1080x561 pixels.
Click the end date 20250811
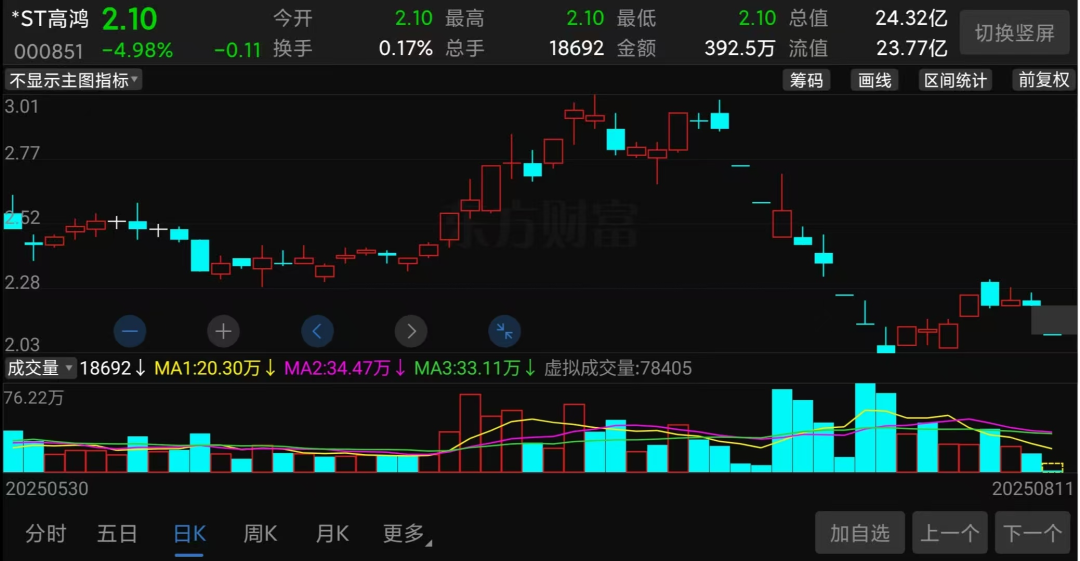(x=1032, y=489)
